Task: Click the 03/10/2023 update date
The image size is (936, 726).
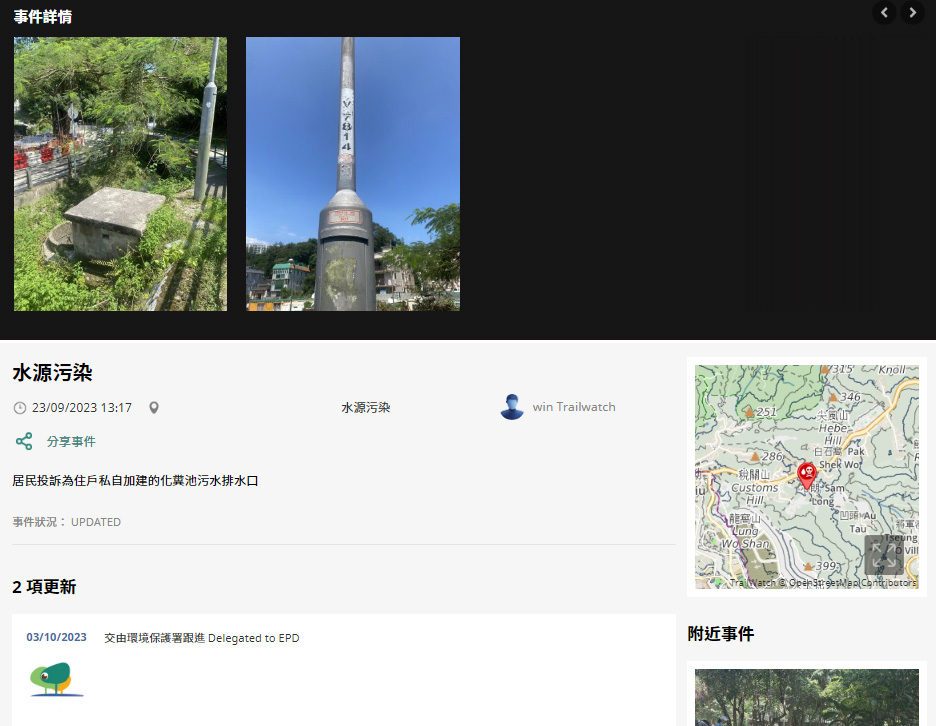Action: [56, 638]
